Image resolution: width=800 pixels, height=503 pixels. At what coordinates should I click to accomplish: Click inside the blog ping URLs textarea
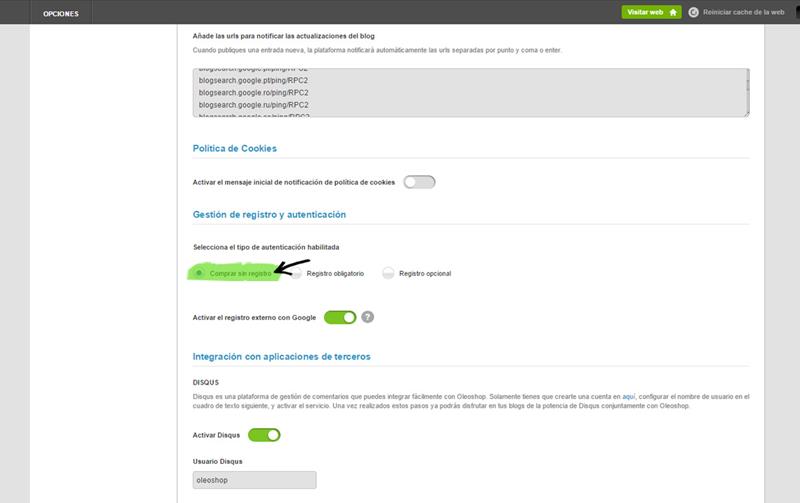coord(460,93)
